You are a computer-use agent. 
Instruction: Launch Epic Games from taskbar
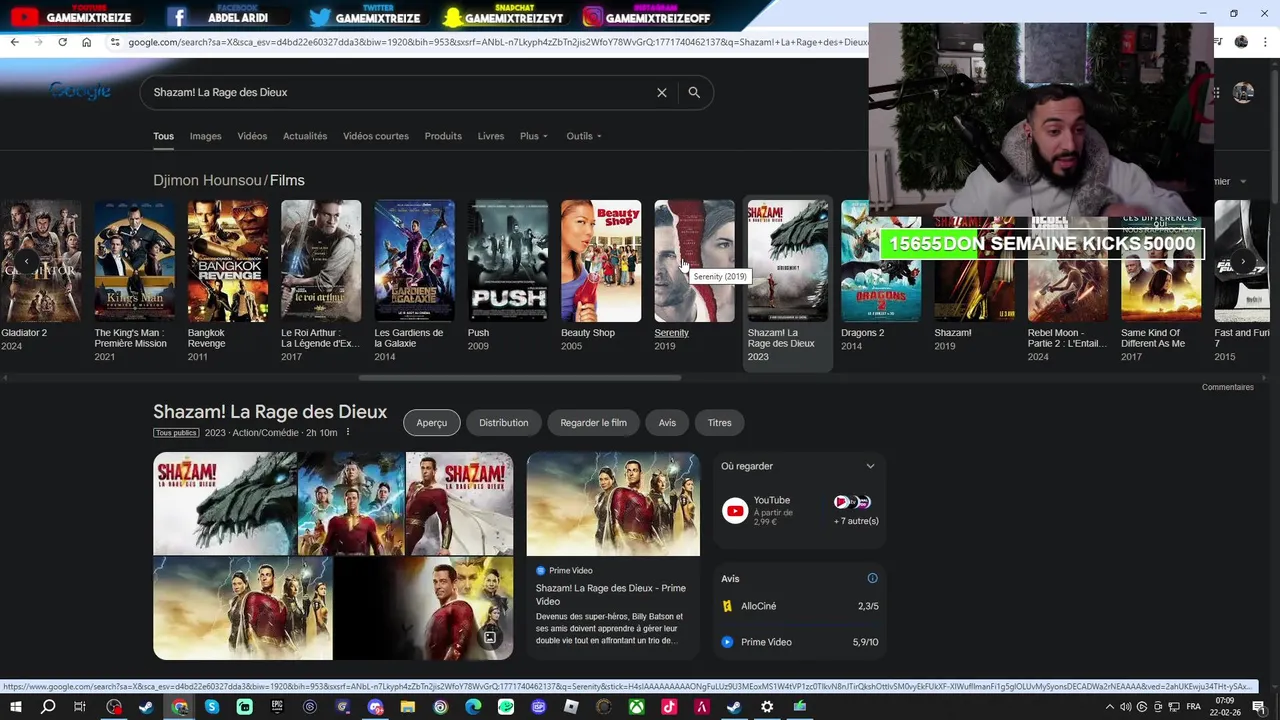(277, 707)
